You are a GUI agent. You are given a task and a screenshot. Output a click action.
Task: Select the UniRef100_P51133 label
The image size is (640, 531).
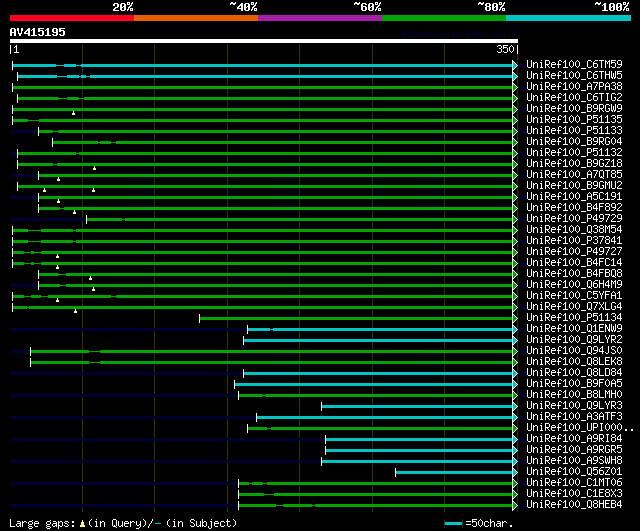[x=574, y=131]
